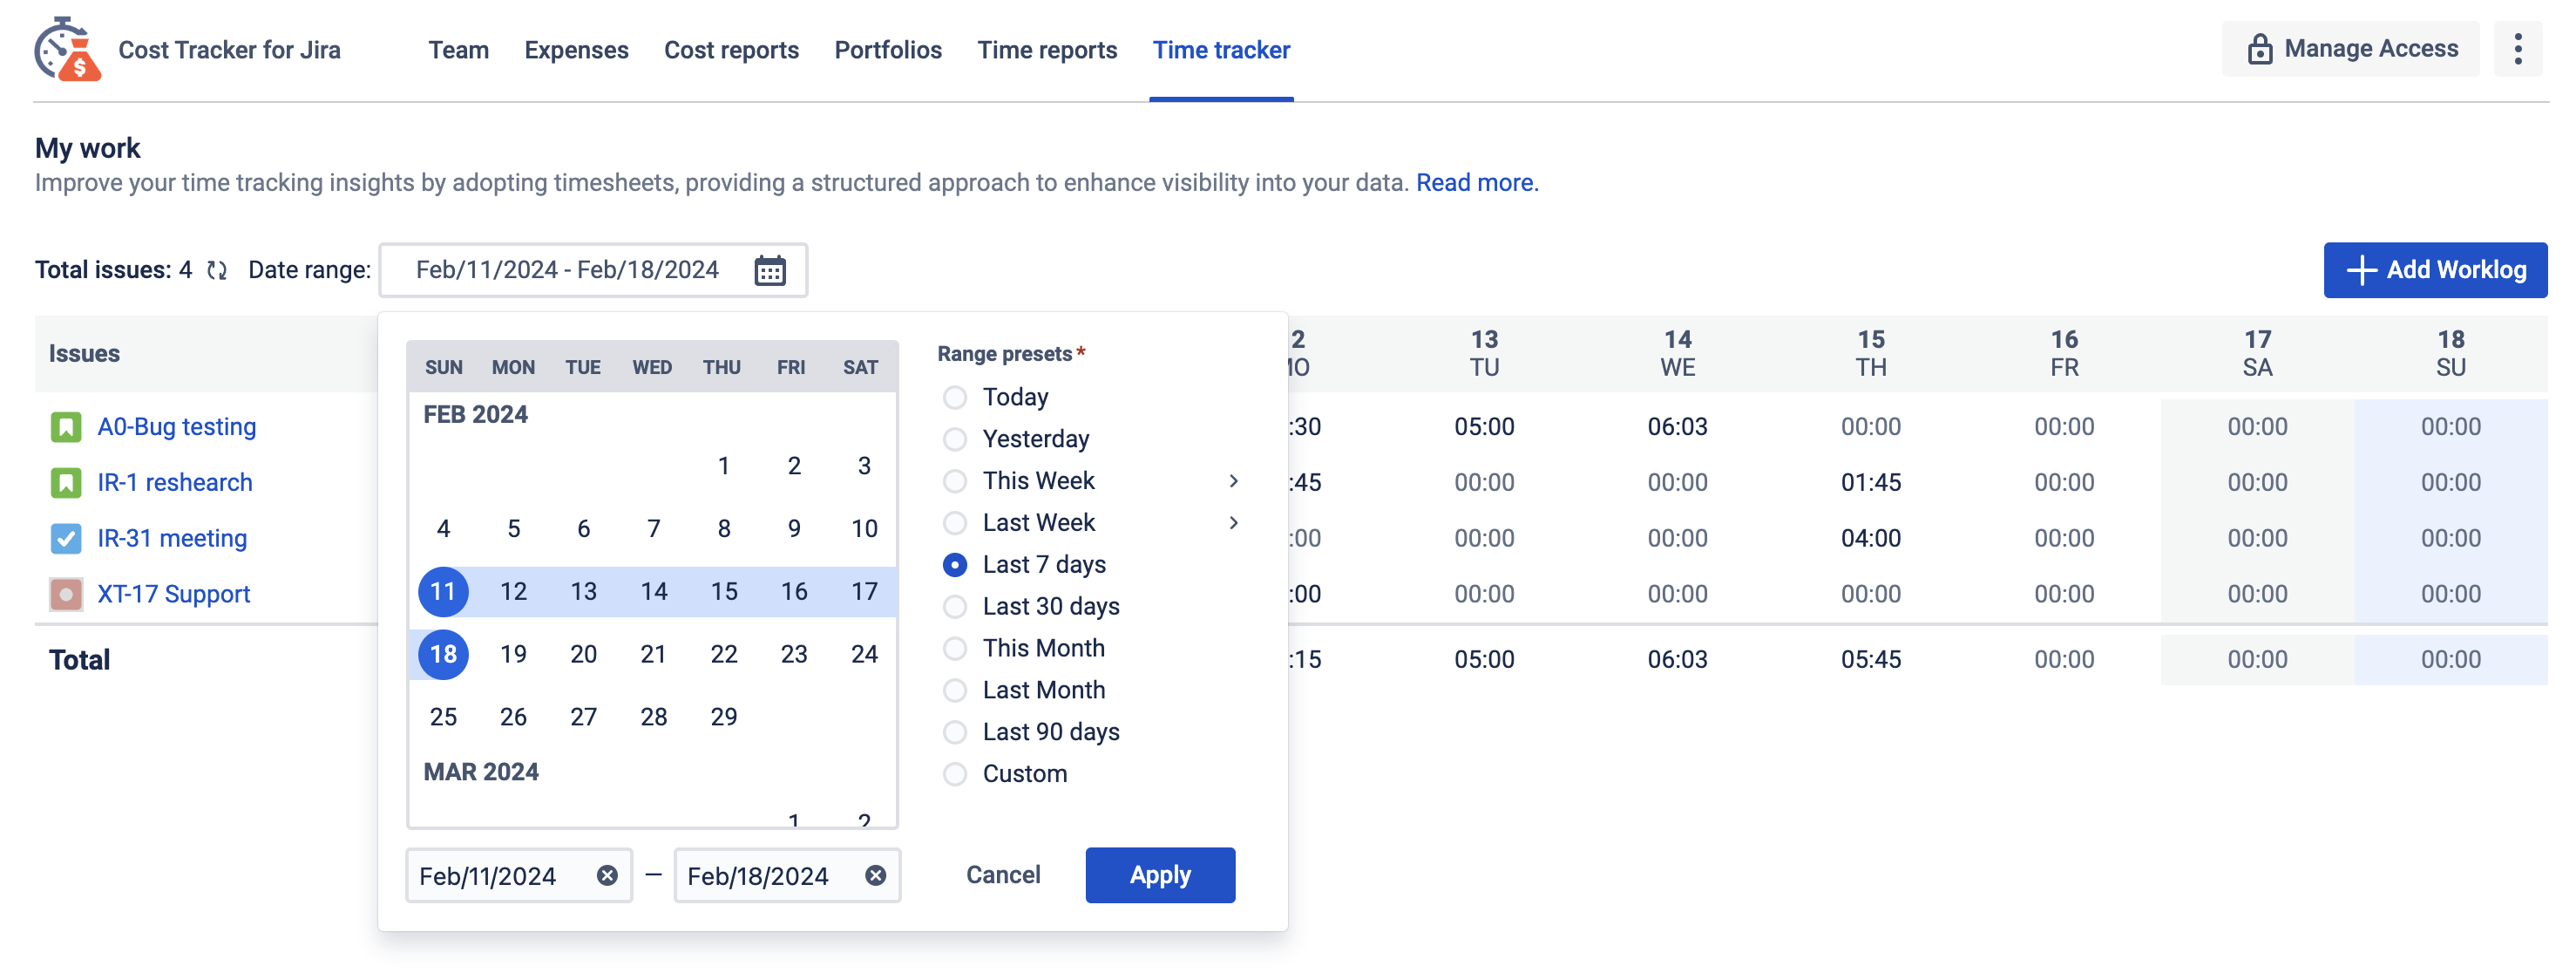Pick February 29 in the calendar
This screenshot has width=2576, height=973.
tap(724, 717)
